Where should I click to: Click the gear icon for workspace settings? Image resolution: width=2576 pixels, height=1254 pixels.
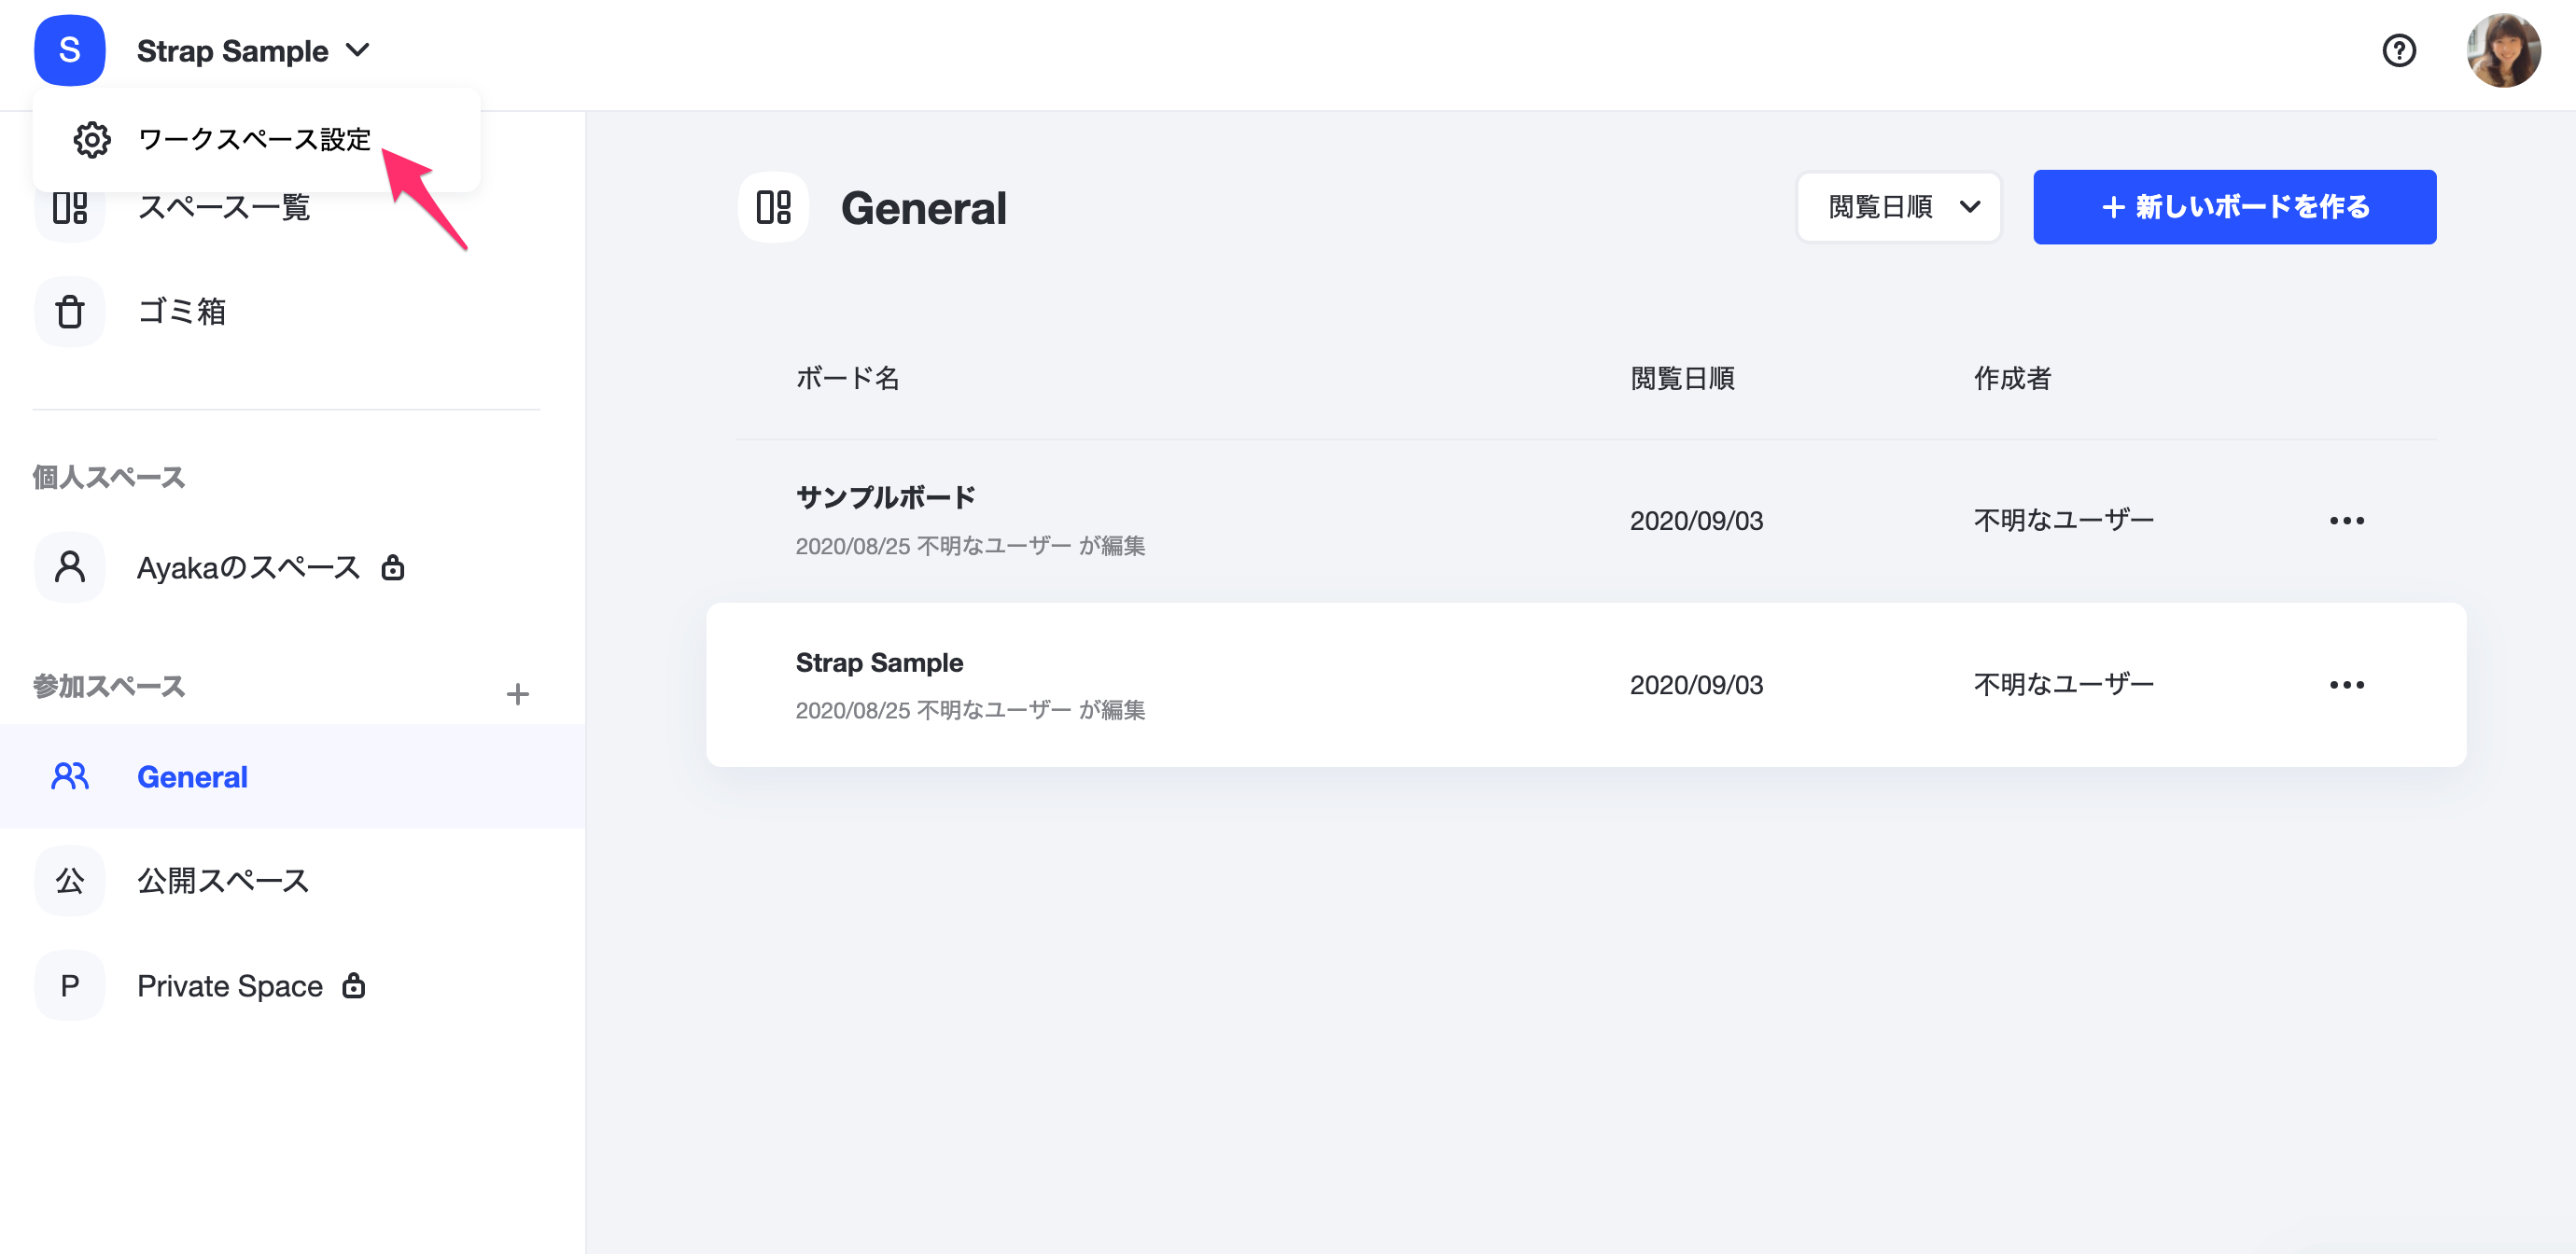pos(92,140)
